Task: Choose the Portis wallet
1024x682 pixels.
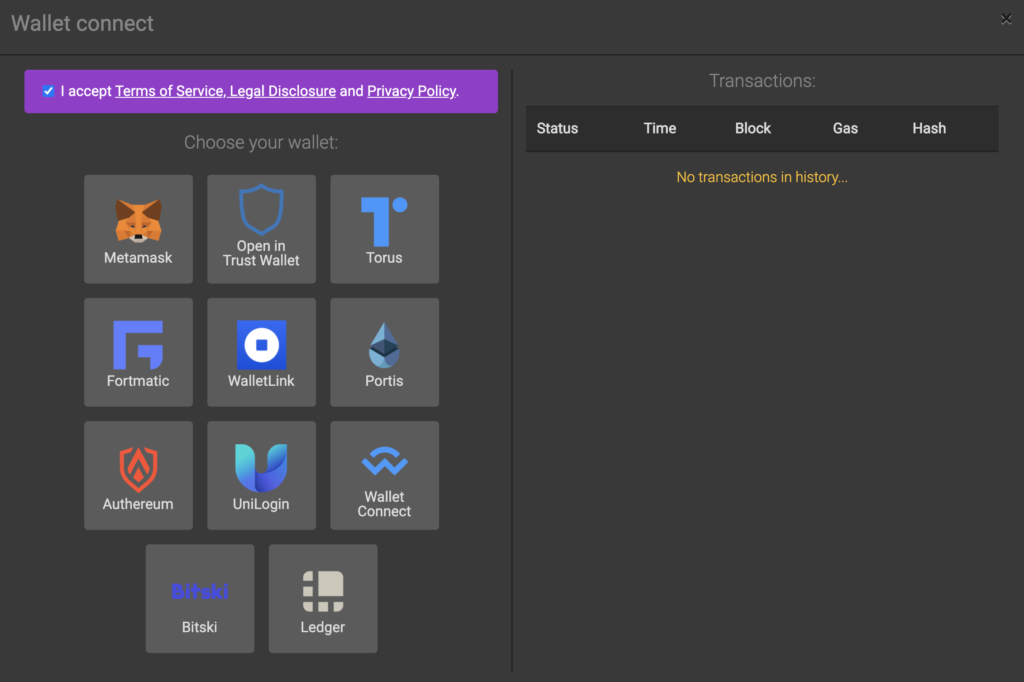Action: coord(384,352)
